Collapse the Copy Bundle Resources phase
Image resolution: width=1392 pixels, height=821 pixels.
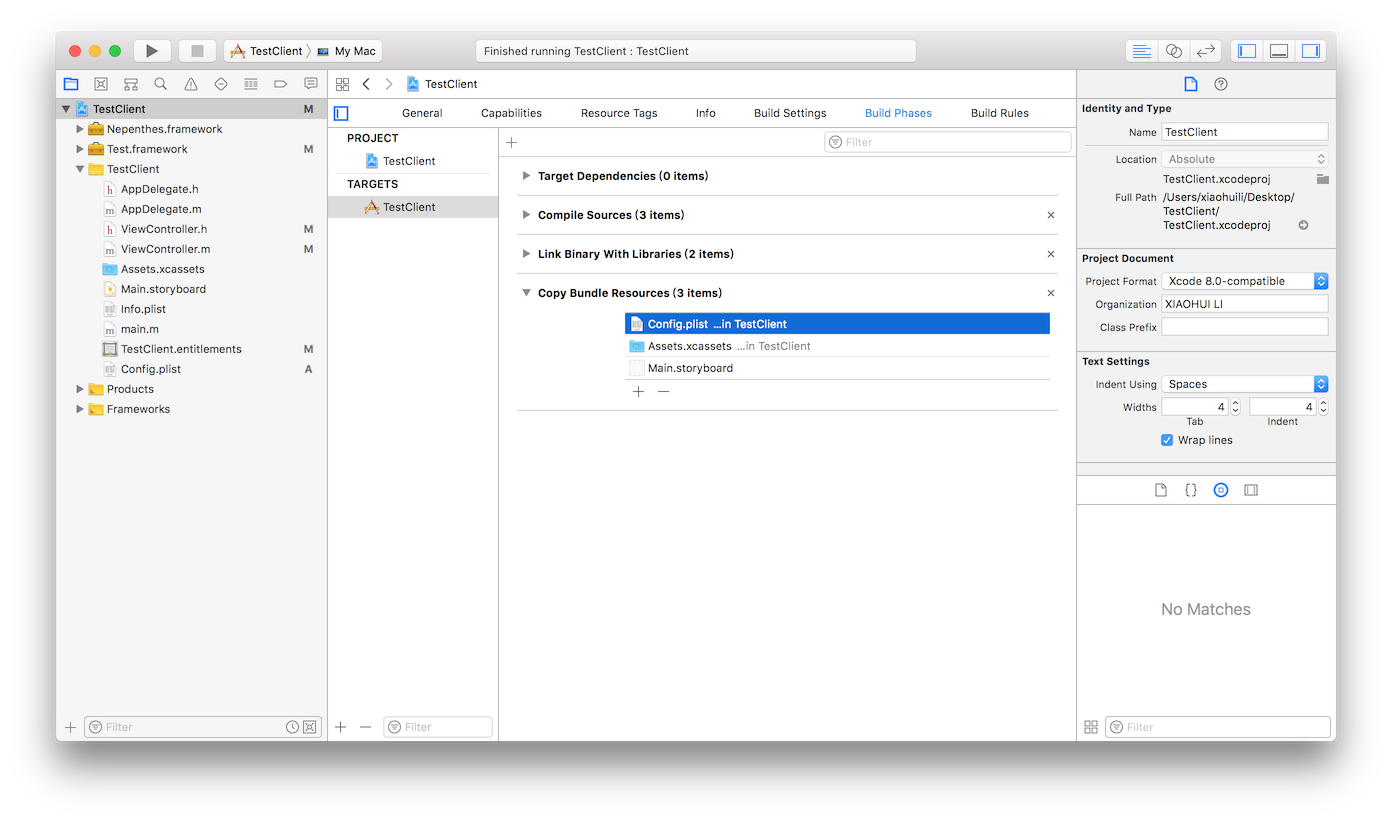526,293
